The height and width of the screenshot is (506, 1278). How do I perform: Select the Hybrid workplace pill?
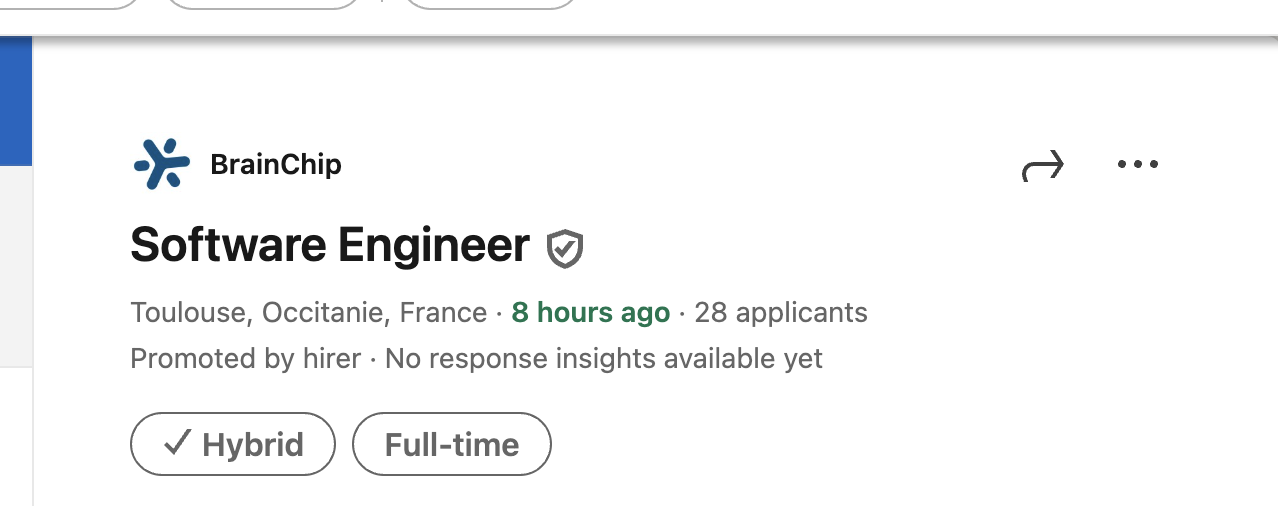[x=233, y=444]
